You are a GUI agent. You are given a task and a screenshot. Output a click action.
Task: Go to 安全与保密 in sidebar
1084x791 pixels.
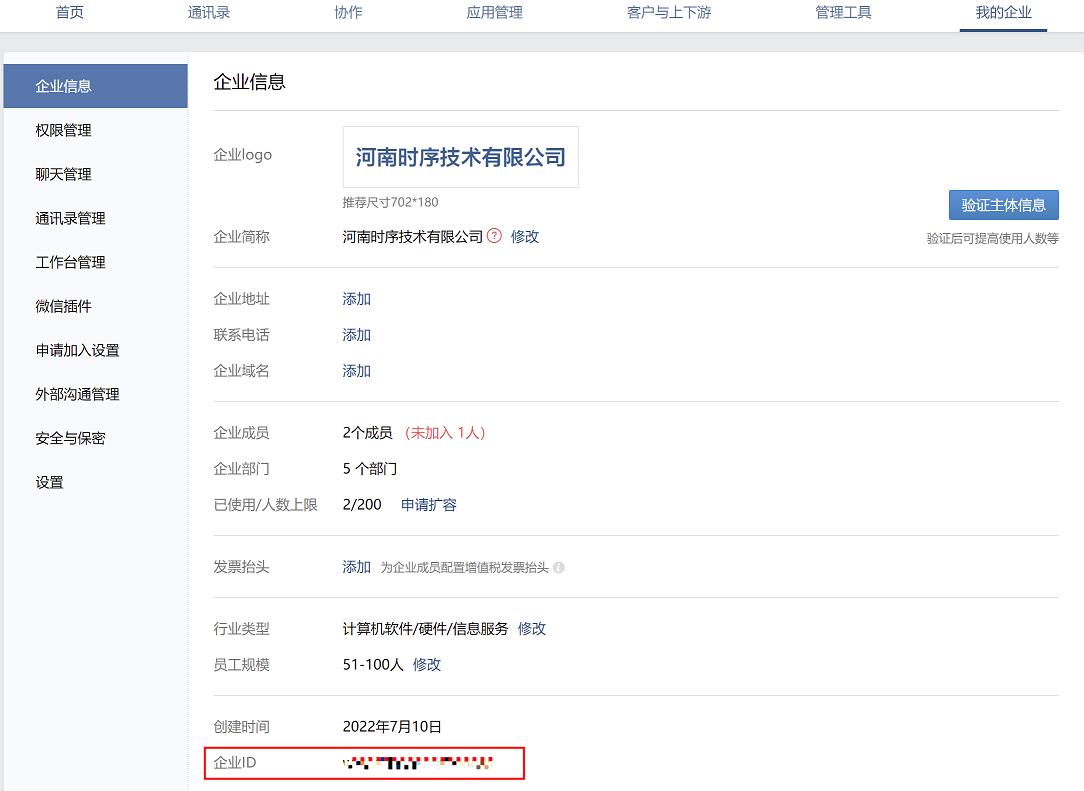[70, 438]
